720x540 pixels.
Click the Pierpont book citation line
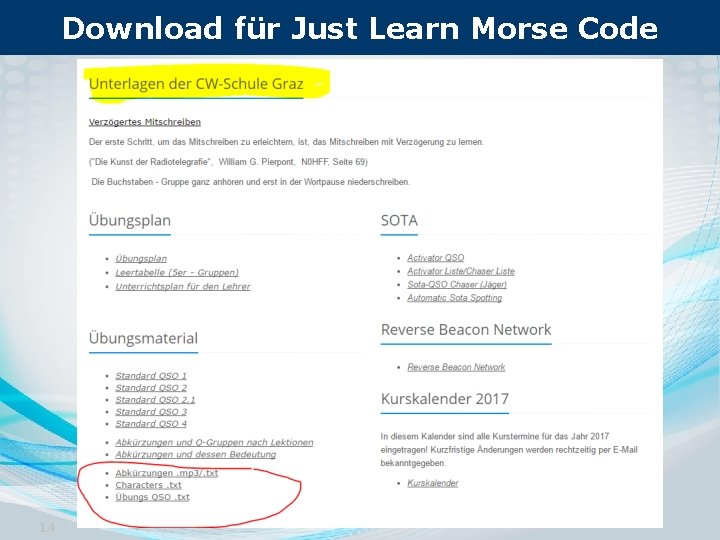coord(228,162)
